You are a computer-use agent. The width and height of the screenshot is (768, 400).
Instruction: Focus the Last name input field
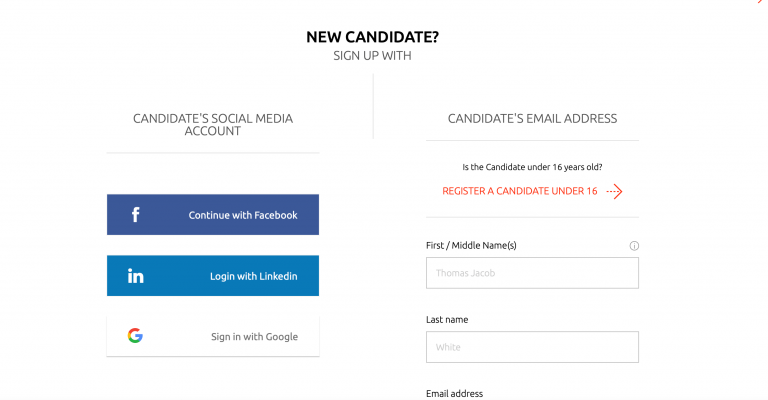coord(532,347)
